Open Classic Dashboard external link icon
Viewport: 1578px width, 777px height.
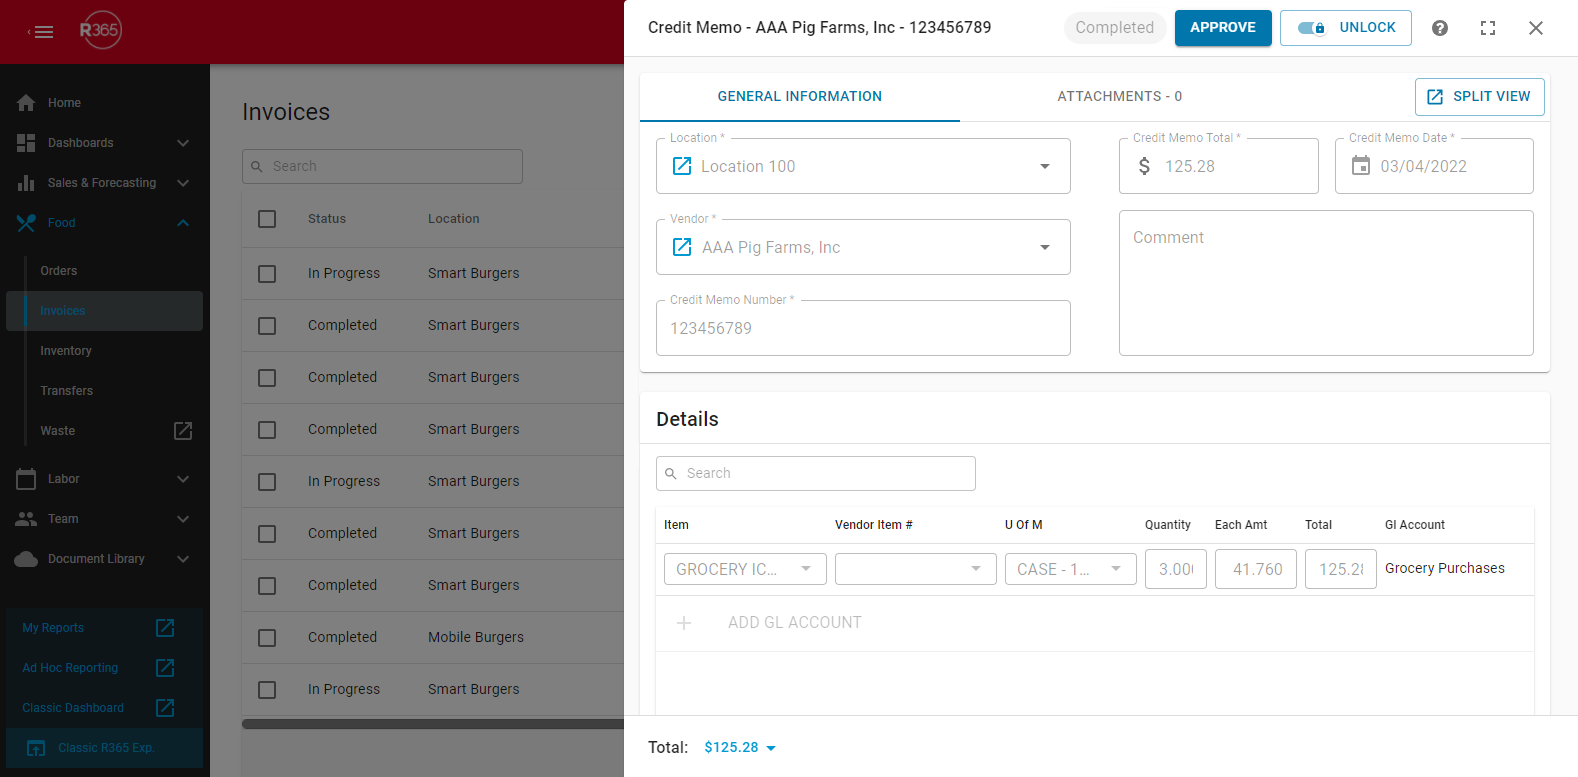[x=165, y=708]
